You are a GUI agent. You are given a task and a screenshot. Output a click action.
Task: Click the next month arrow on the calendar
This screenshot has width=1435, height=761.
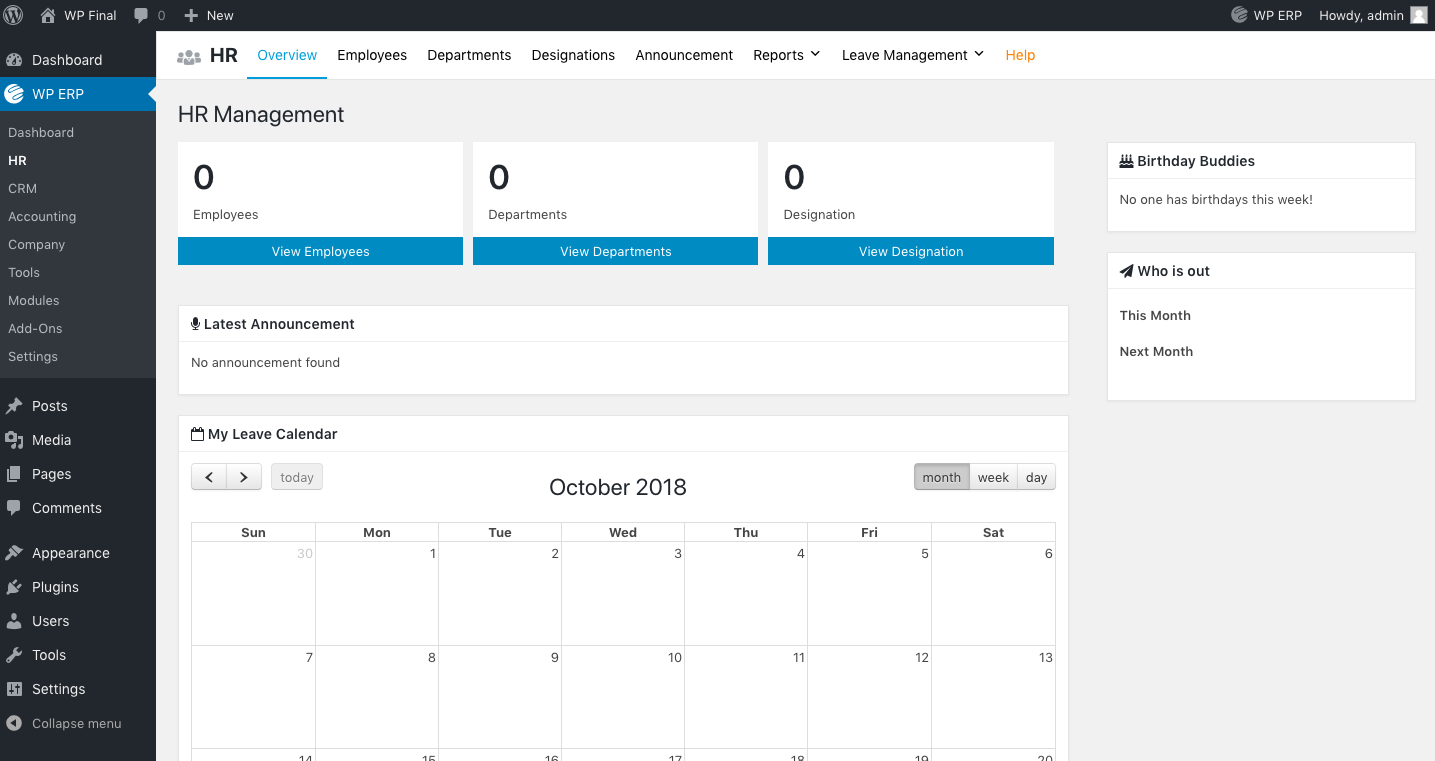click(x=243, y=477)
